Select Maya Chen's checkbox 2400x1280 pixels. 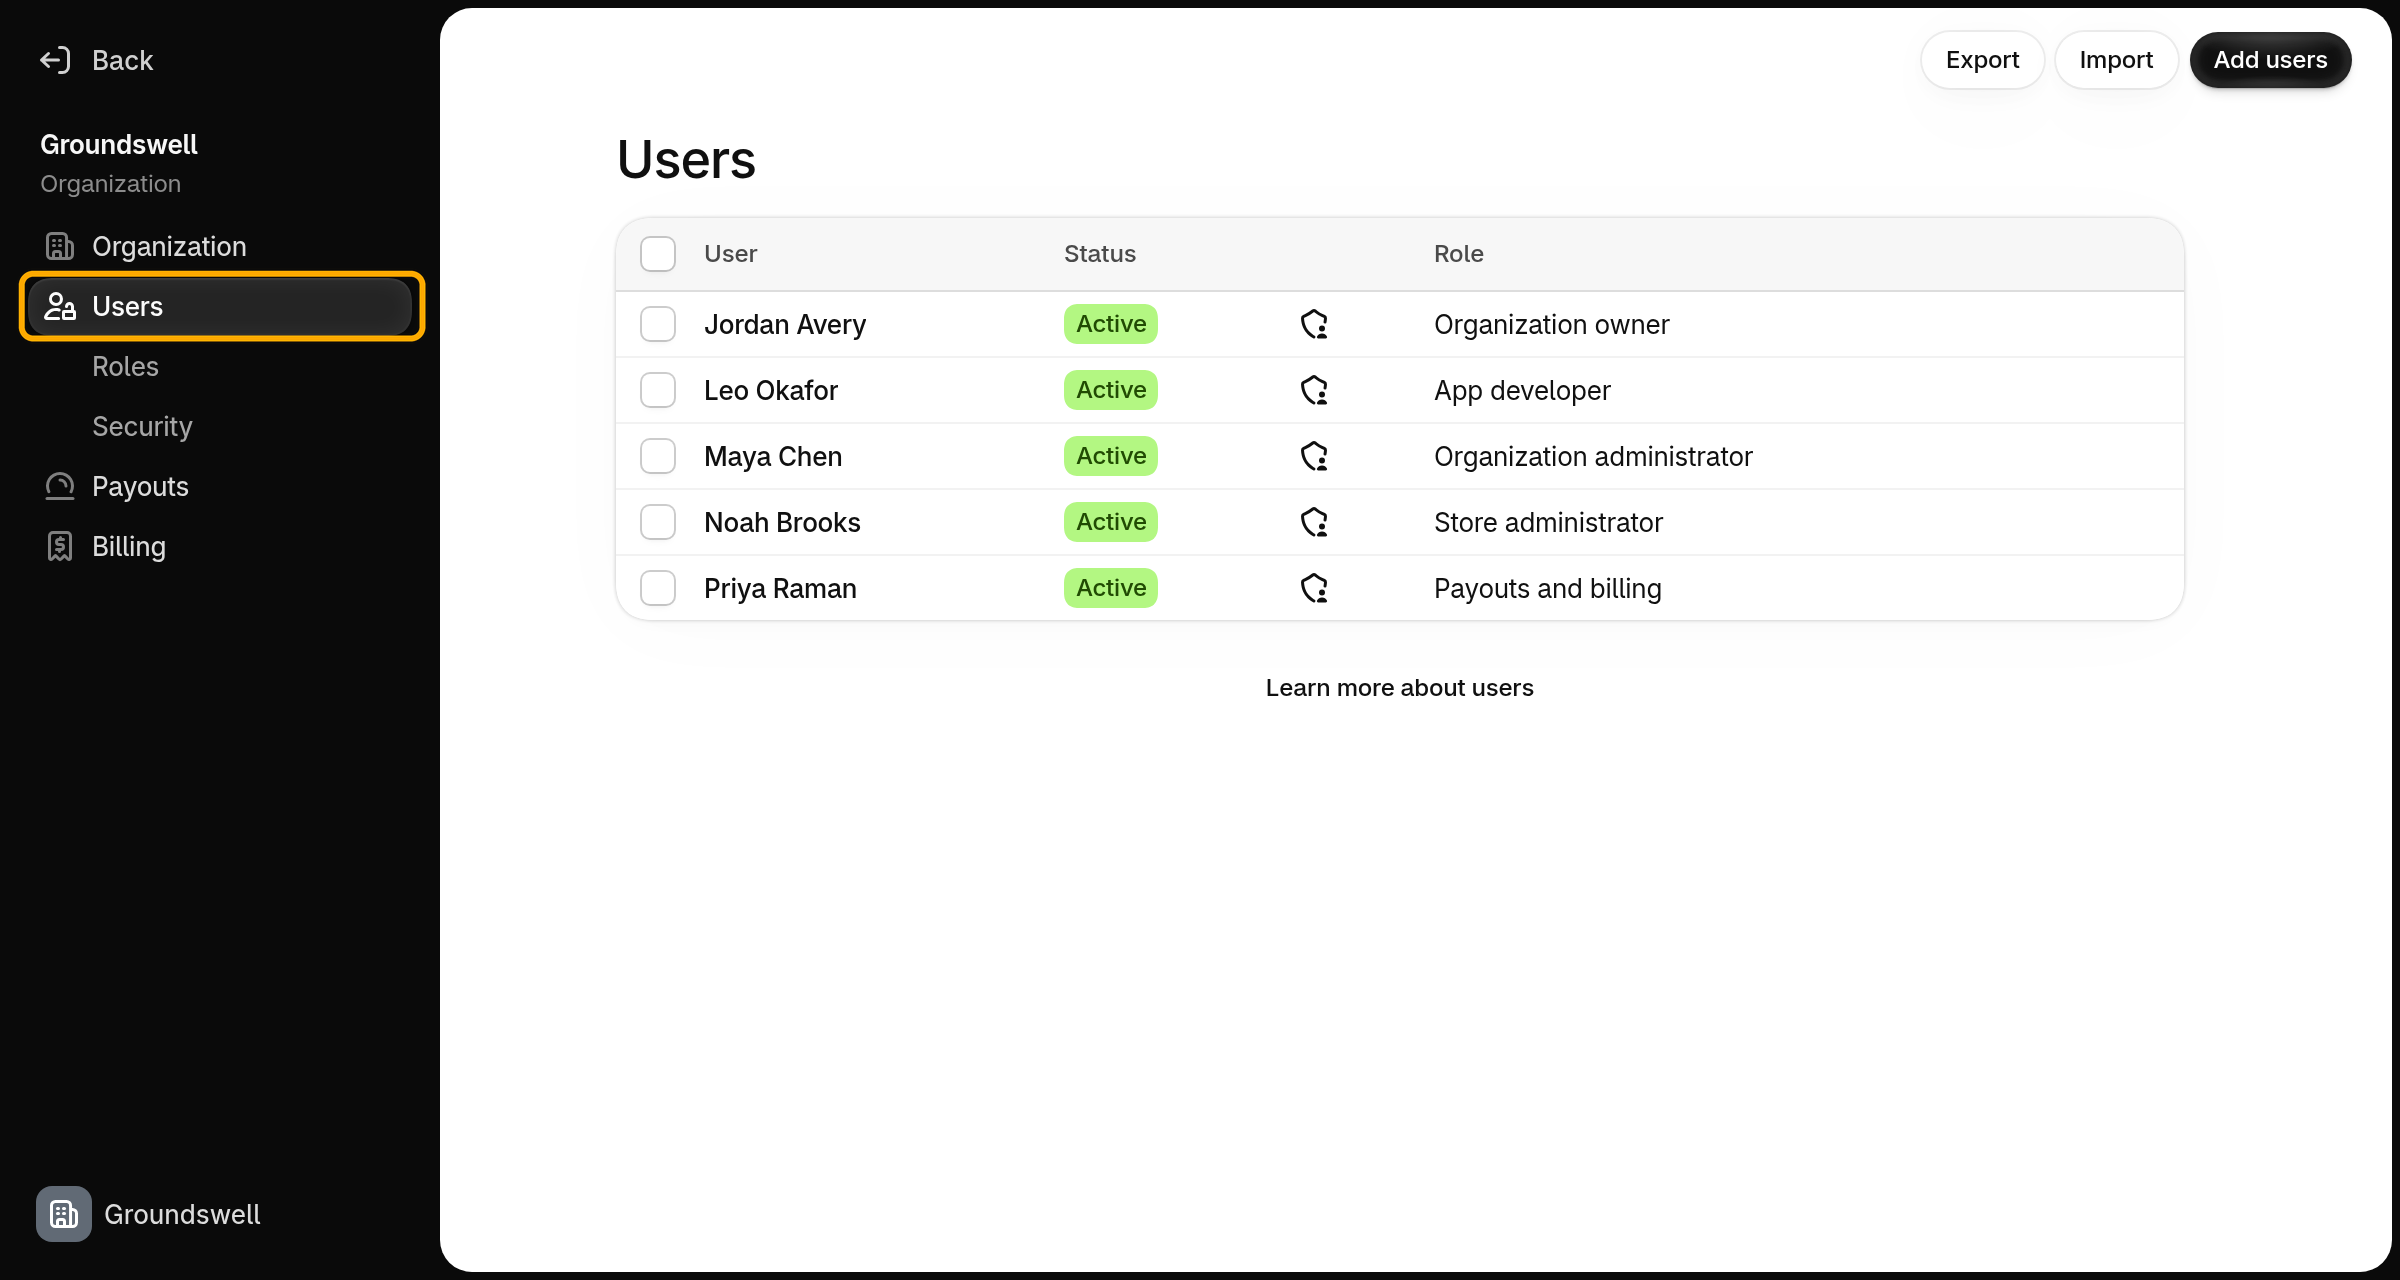658,456
